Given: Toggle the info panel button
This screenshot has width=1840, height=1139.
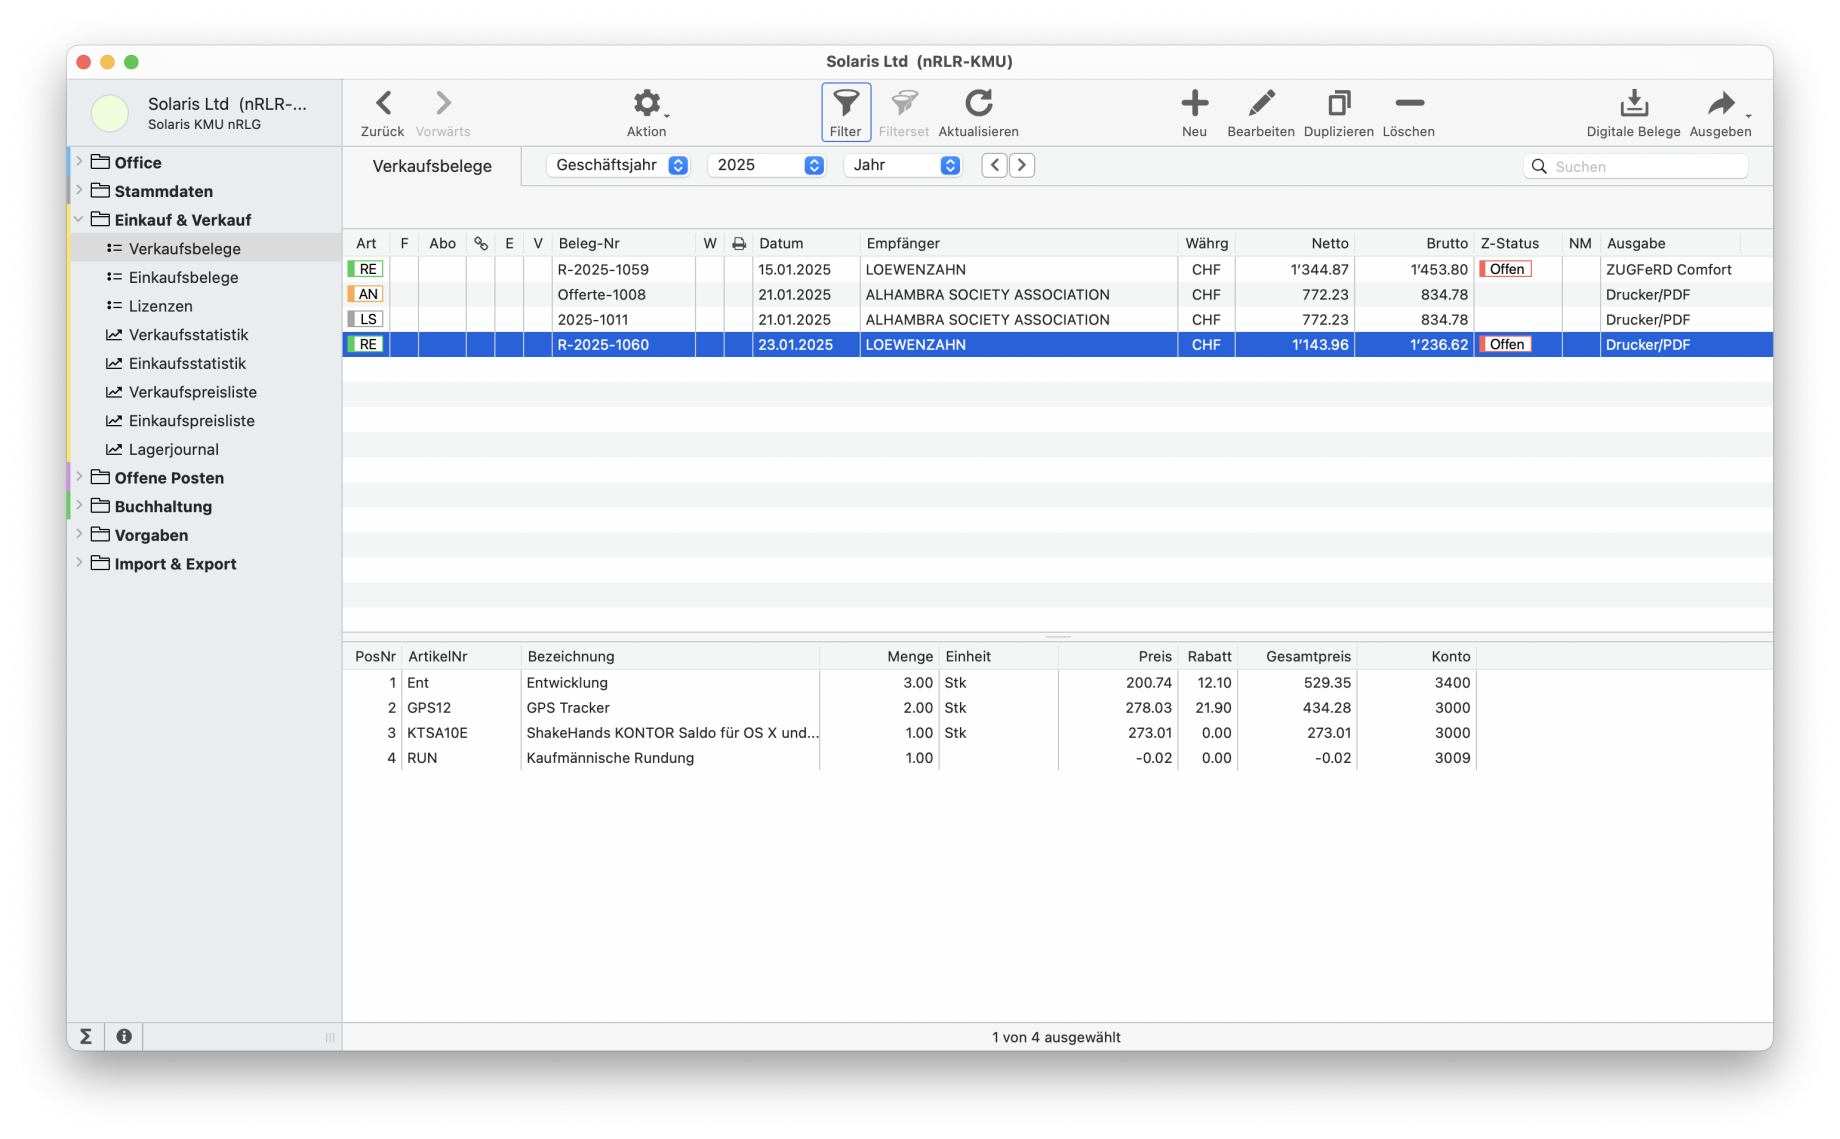Looking at the screenshot, I should point(124,1036).
